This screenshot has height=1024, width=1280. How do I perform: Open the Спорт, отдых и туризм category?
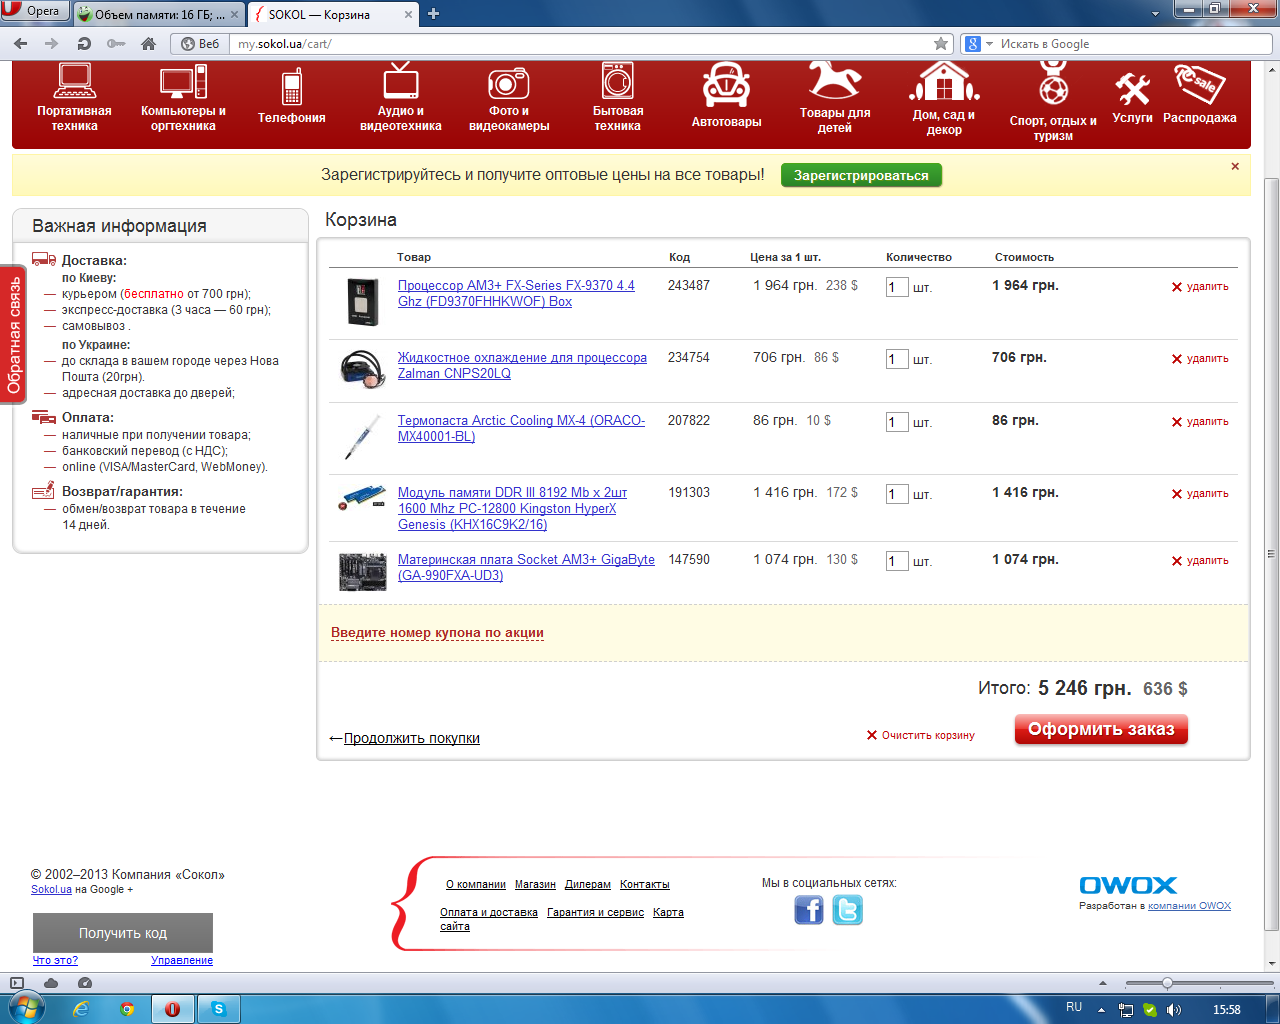(x=1053, y=100)
